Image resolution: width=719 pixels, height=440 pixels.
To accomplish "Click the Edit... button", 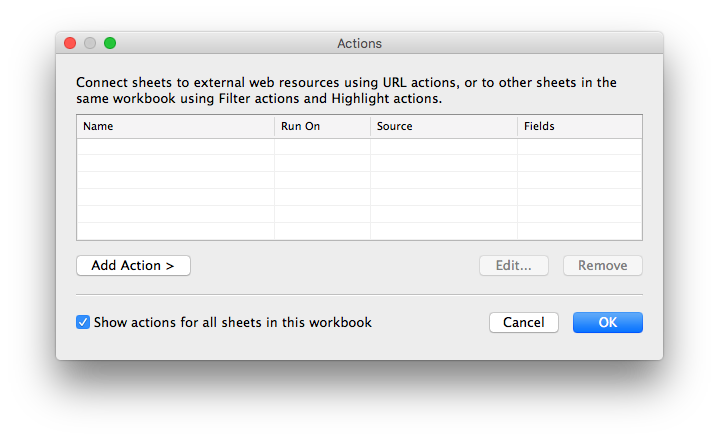I will (514, 265).
